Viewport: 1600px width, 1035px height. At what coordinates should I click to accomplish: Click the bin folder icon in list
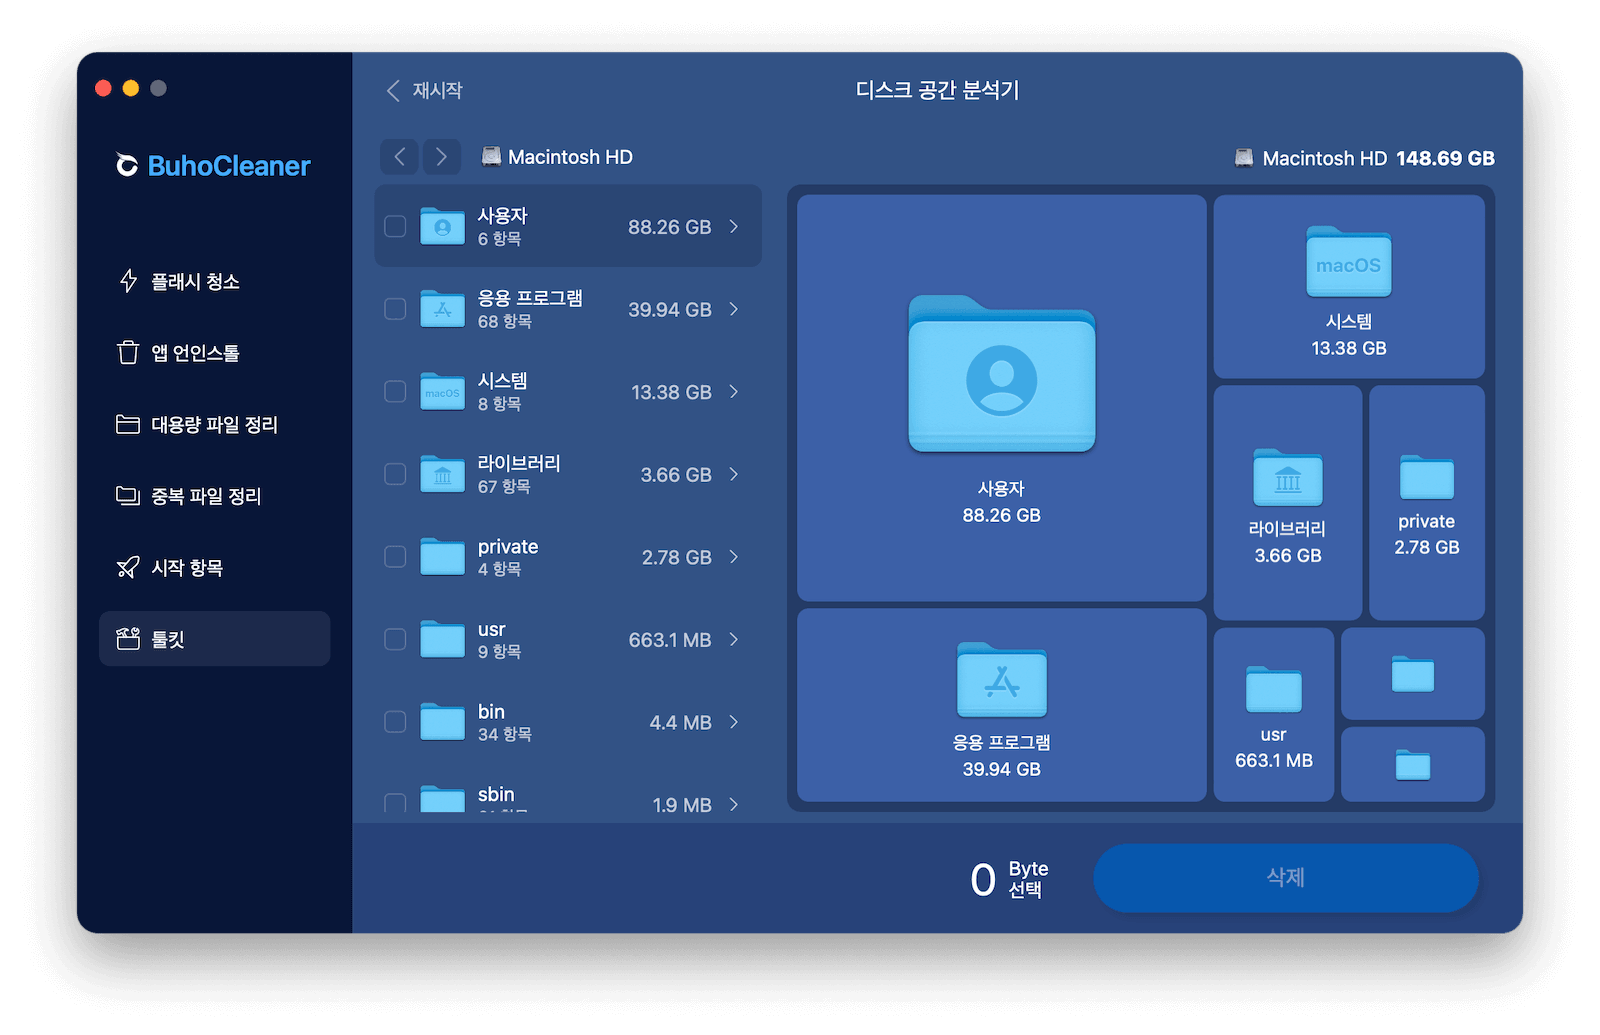tap(442, 722)
